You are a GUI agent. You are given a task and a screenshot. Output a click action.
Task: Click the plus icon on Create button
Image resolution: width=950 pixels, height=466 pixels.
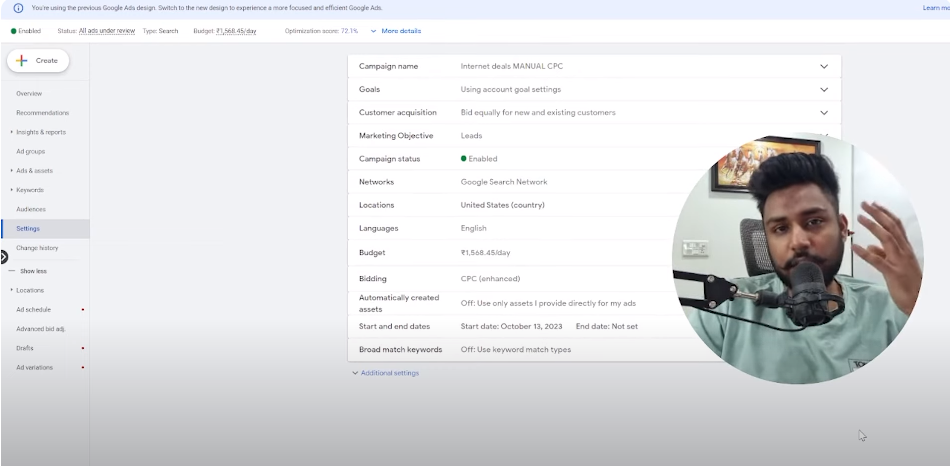22,61
